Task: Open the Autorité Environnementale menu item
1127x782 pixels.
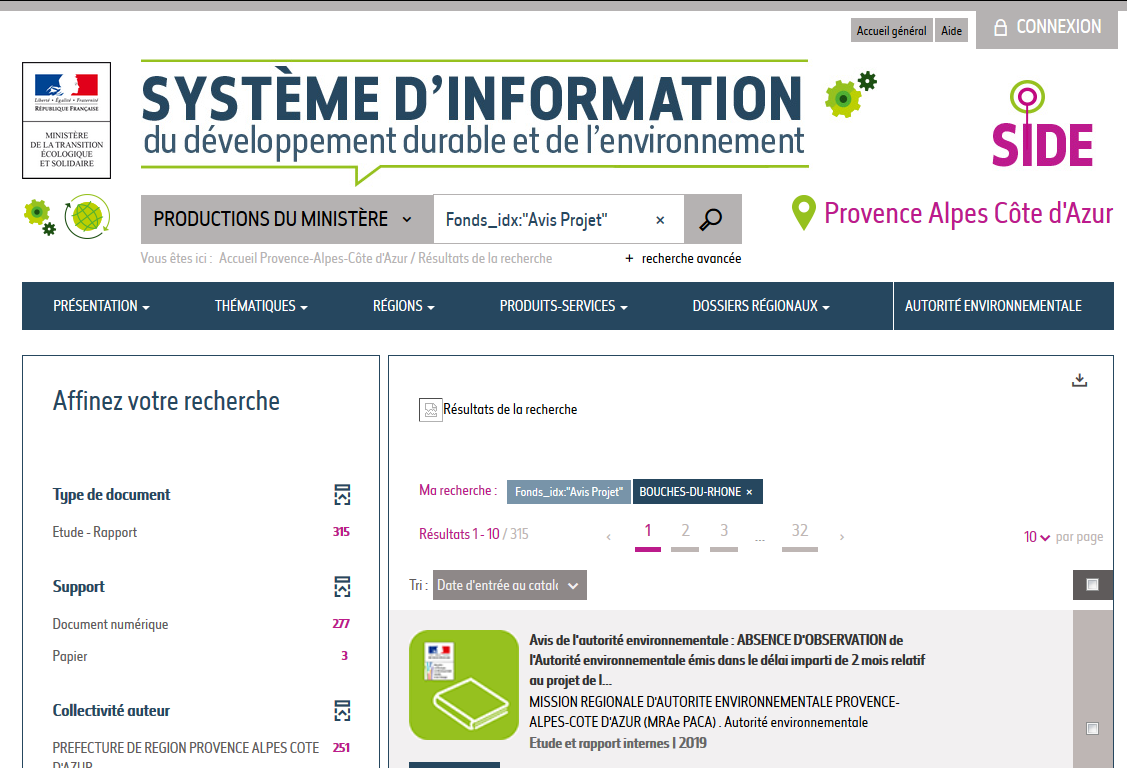Action: point(993,306)
